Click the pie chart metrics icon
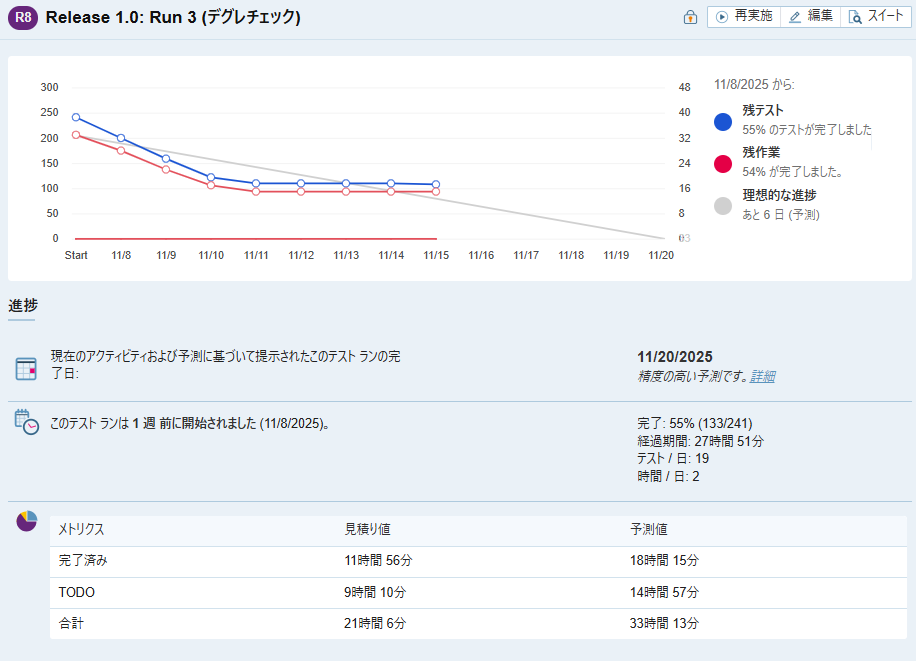This screenshot has width=916, height=661. coord(26,521)
